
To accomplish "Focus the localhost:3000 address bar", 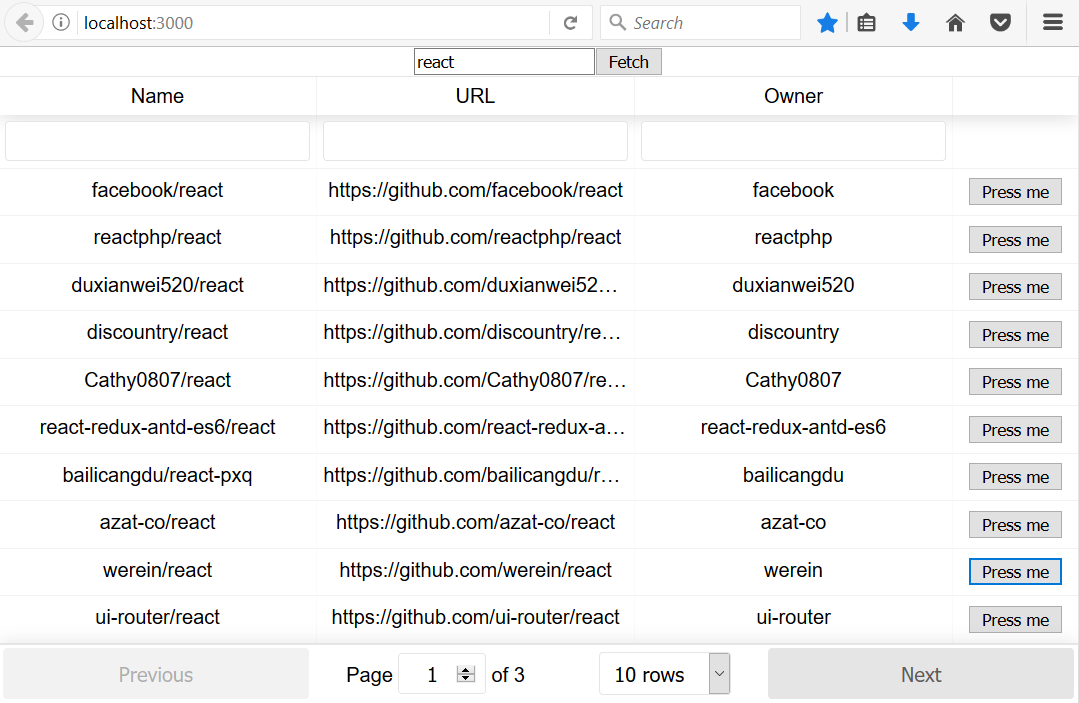I will point(313,23).
